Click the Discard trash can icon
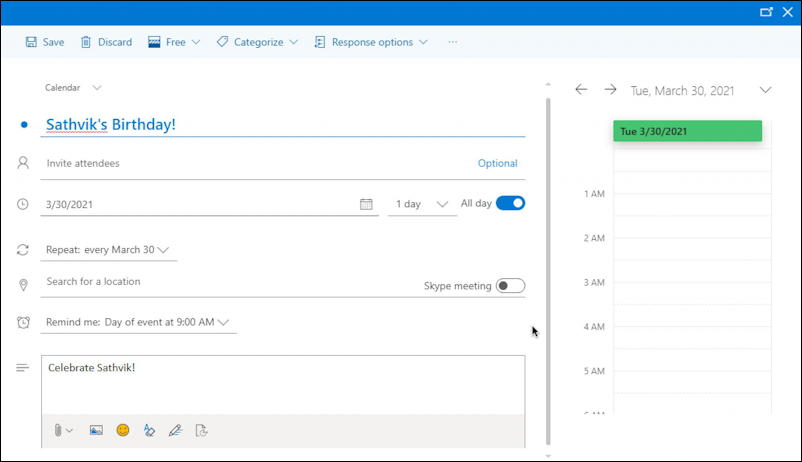The width and height of the screenshot is (802, 462). click(86, 42)
